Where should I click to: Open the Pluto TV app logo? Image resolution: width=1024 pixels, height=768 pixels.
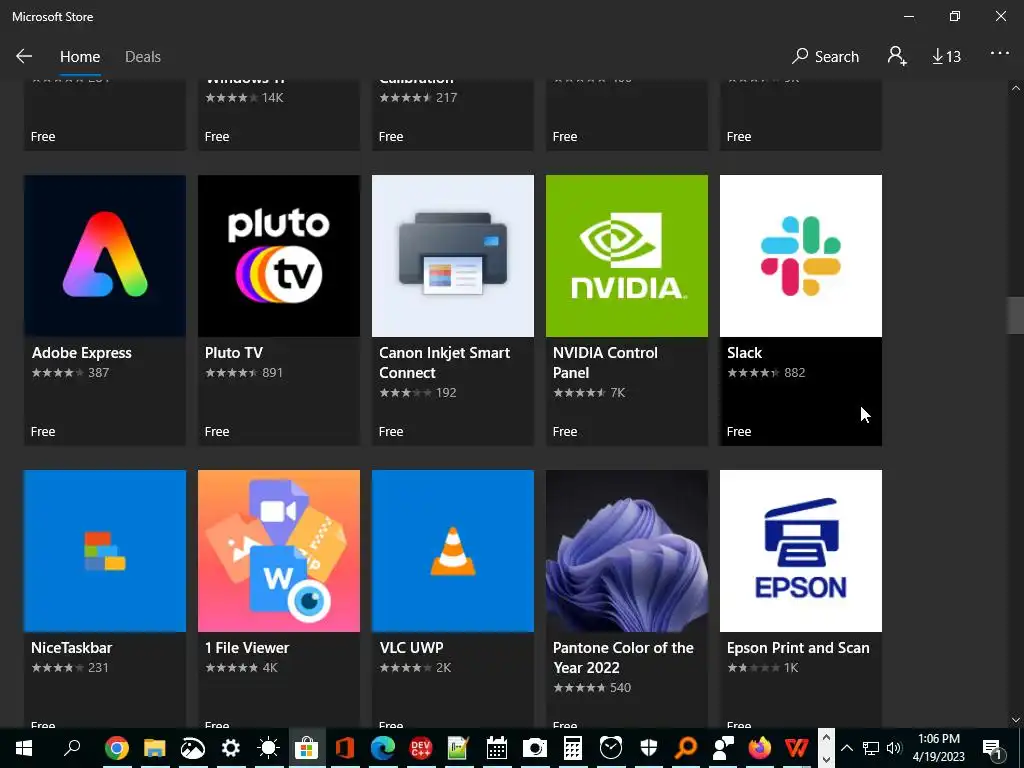point(279,255)
